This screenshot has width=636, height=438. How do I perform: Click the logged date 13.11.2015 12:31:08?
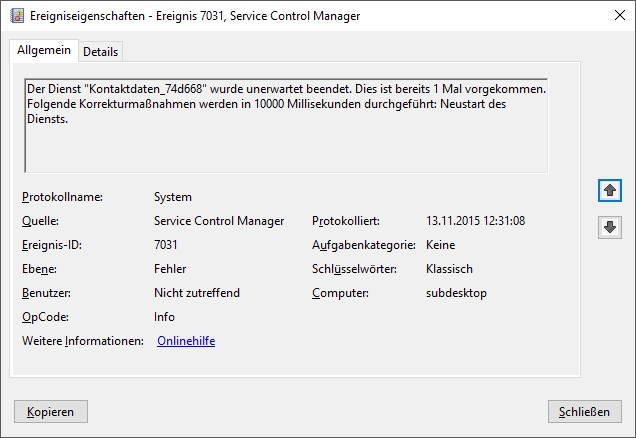click(x=475, y=221)
